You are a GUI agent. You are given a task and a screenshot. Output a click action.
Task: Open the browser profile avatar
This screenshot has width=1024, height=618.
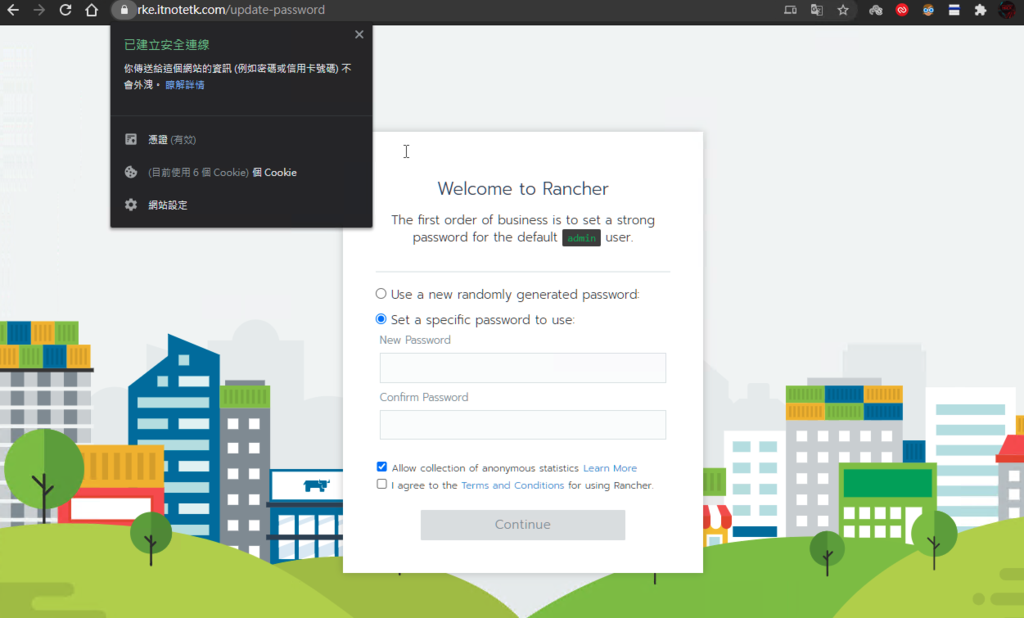(x=1007, y=10)
